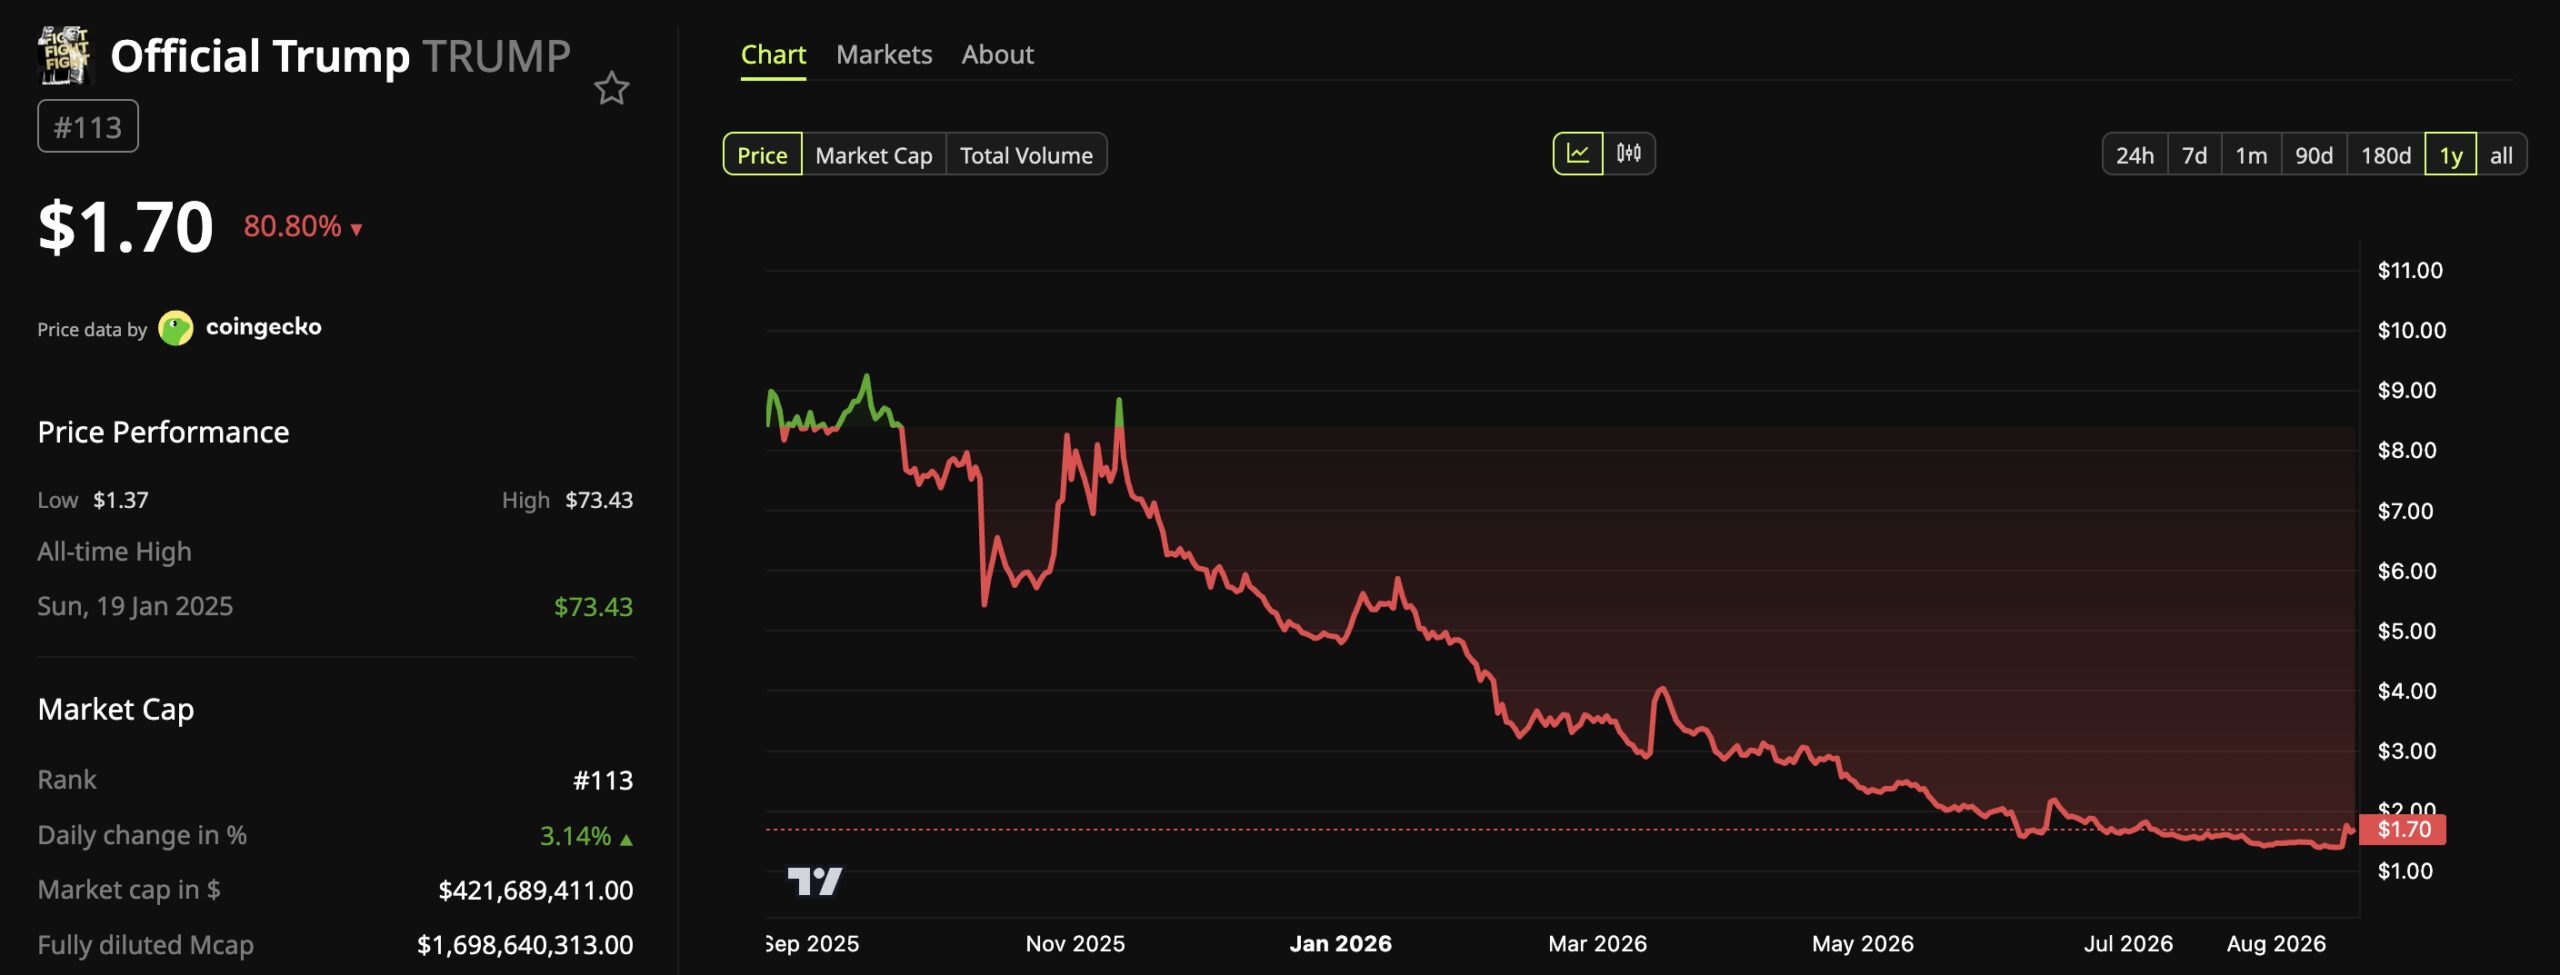2560x975 pixels.
Task: Set chart range to 90d
Action: point(2314,155)
